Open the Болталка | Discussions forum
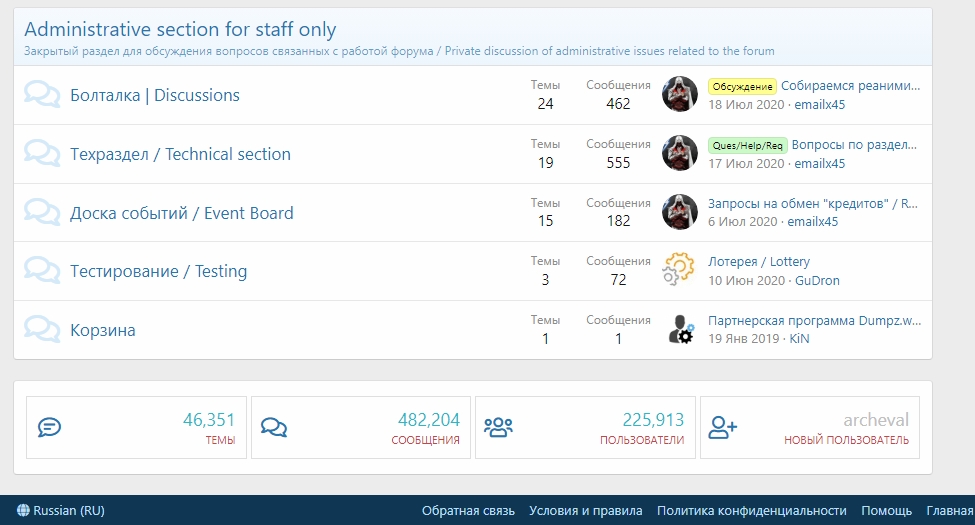Image resolution: width=975 pixels, height=525 pixels. pos(155,95)
